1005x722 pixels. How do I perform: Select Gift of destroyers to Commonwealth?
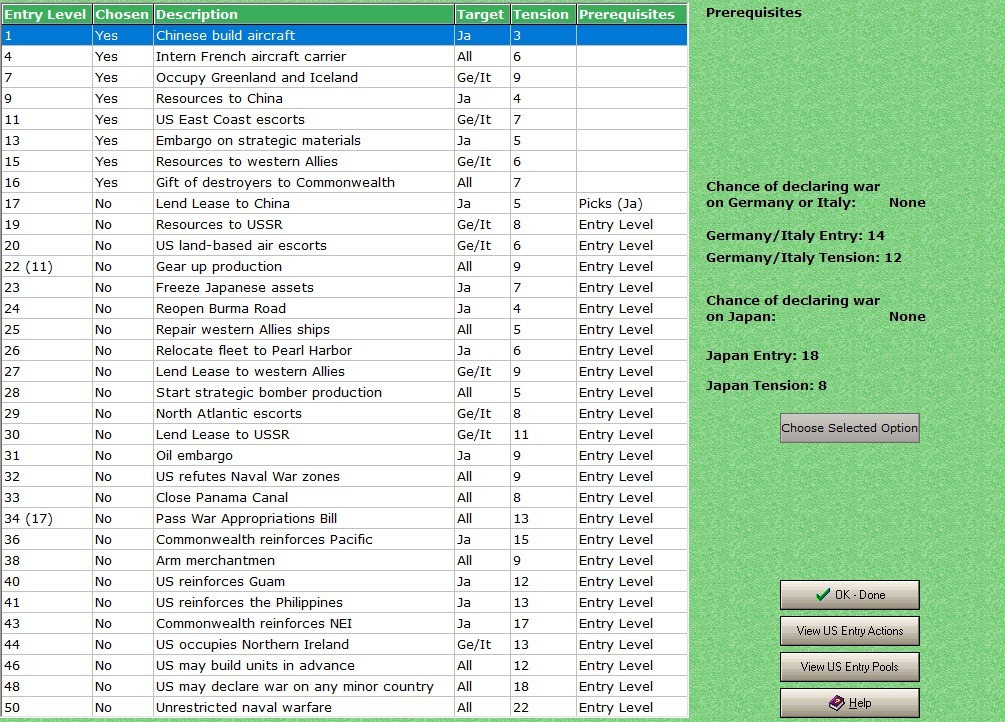(x=345, y=183)
